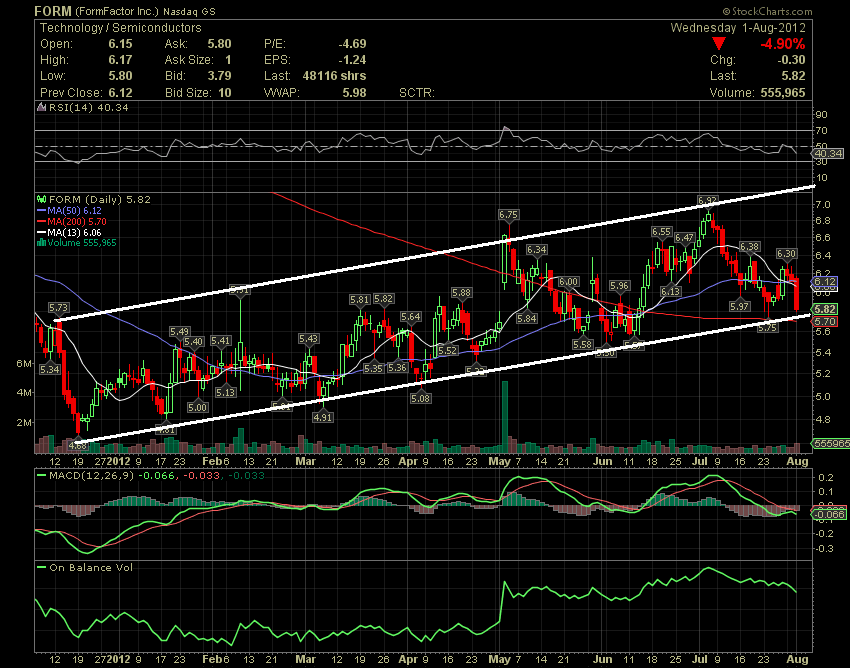The image size is (850, 668).
Task: Click the Chg value -0.30
Action: [791, 60]
